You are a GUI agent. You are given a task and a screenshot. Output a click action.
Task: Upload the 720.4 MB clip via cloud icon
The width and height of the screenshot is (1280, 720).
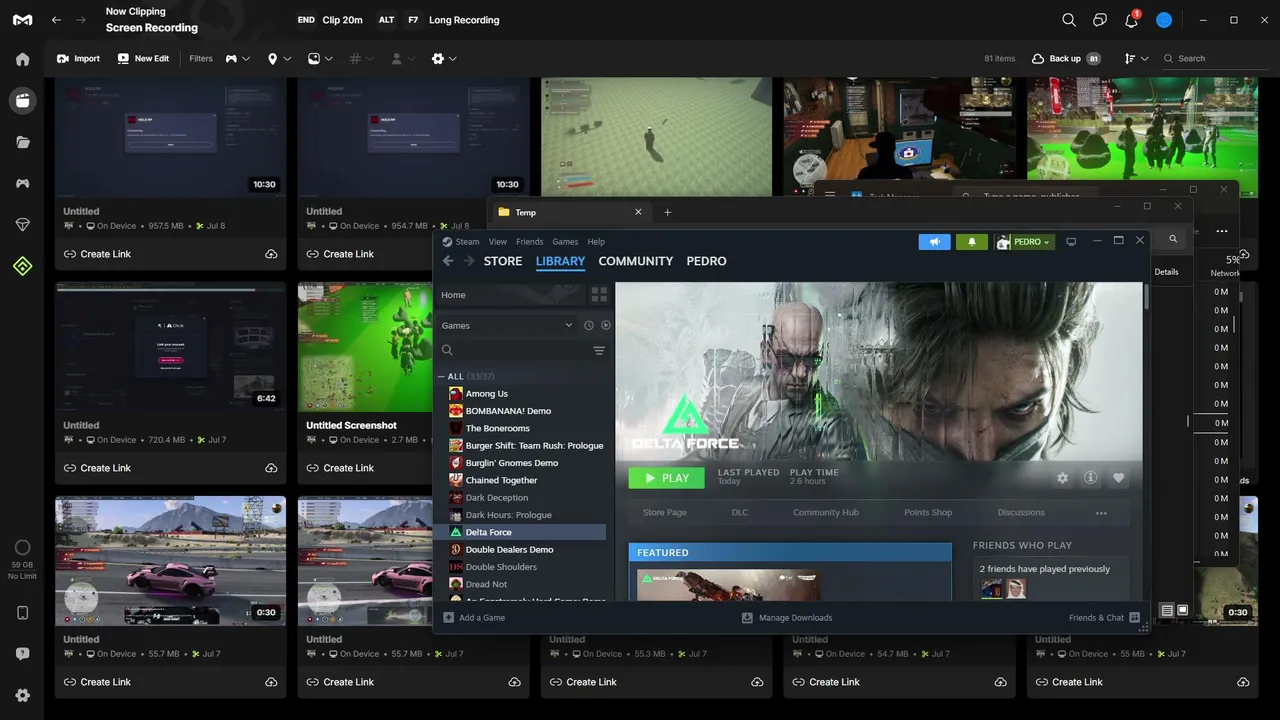(271, 468)
